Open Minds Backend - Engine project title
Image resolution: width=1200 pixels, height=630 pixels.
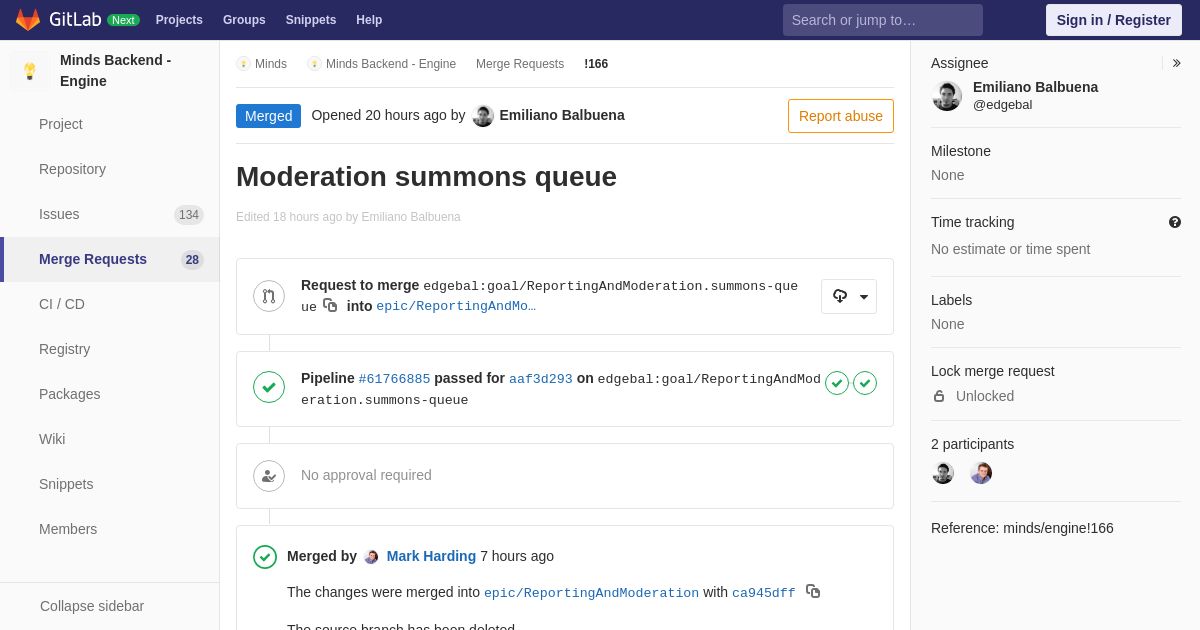[115, 71]
